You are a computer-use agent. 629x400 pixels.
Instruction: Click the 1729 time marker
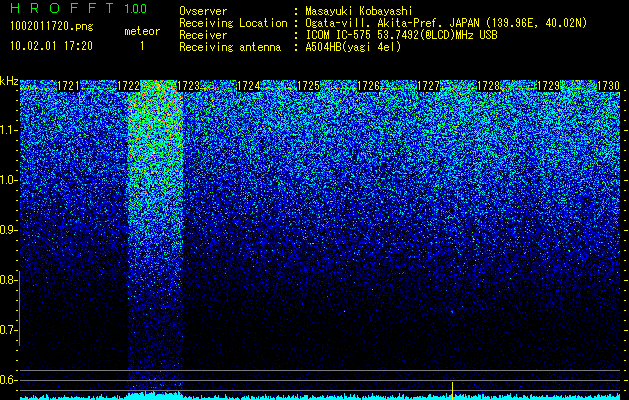(x=548, y=86)
